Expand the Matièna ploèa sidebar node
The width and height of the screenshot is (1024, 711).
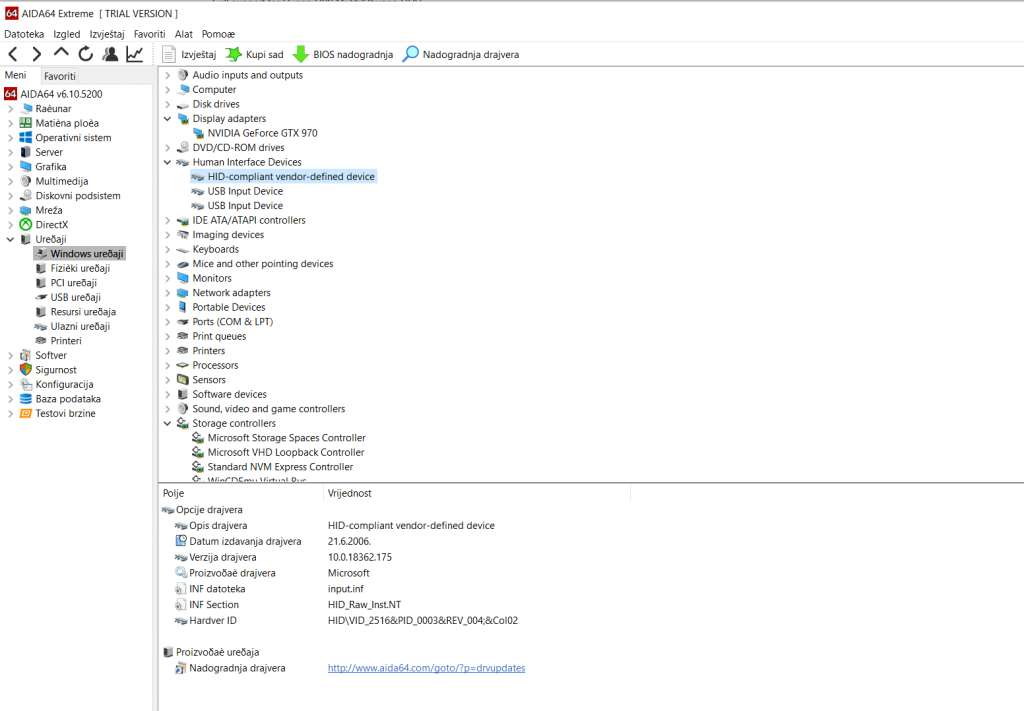10,123
